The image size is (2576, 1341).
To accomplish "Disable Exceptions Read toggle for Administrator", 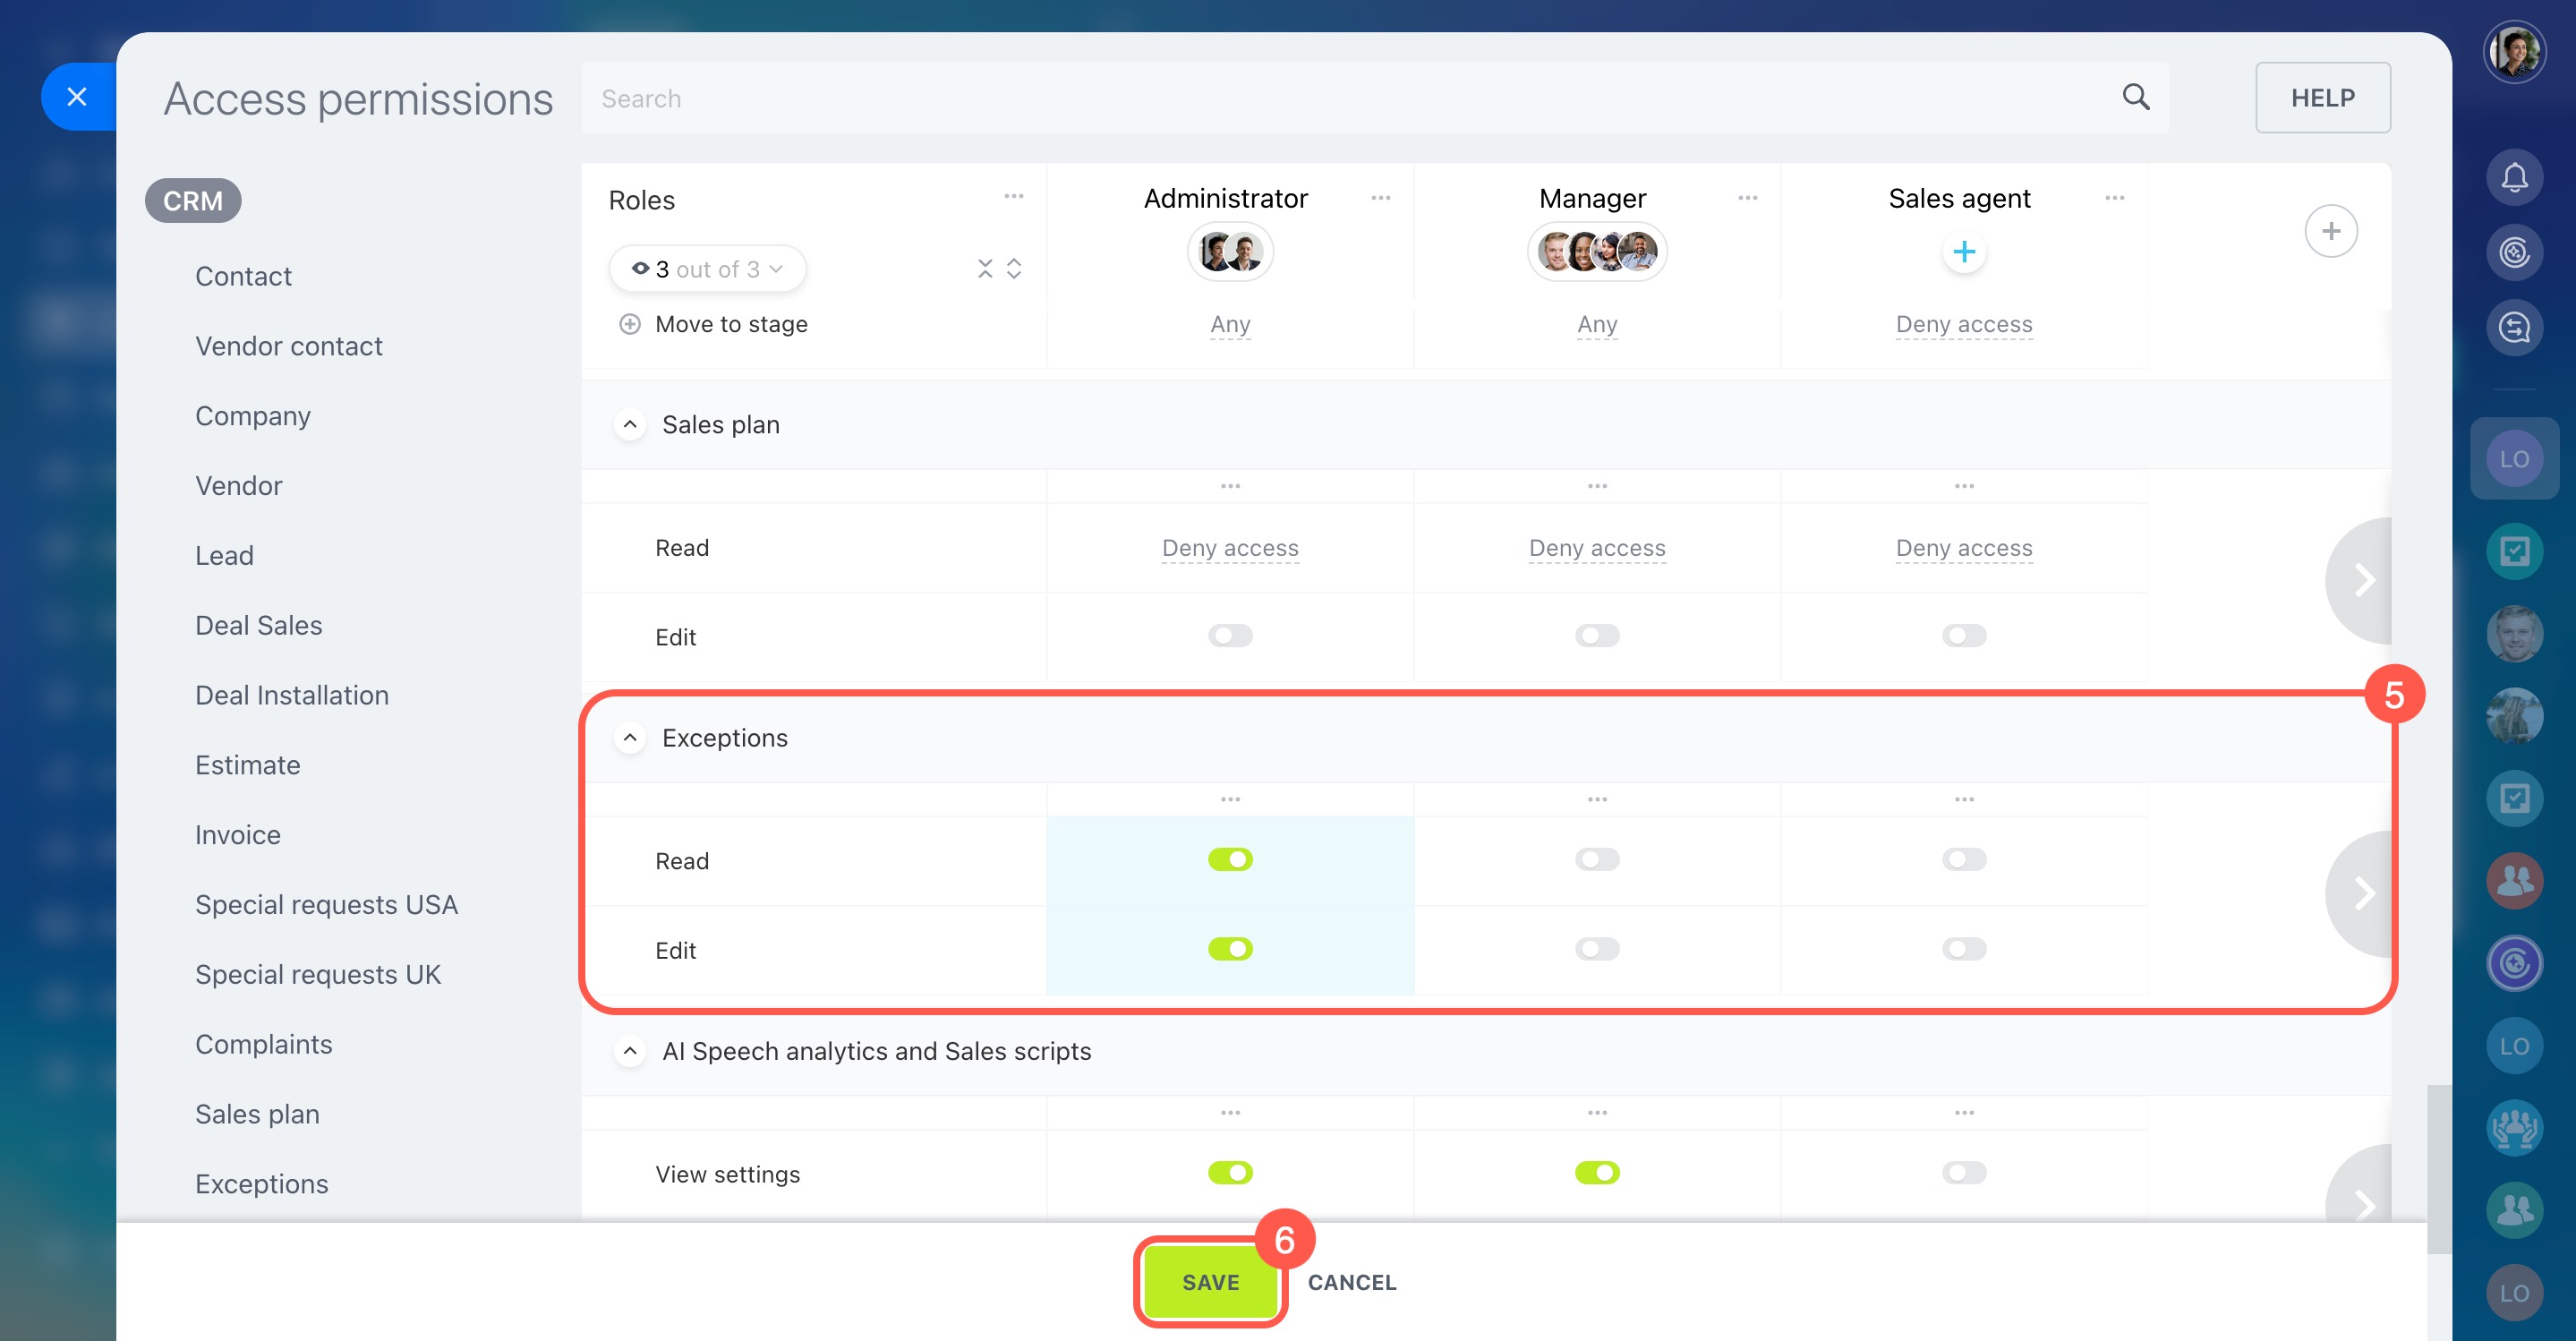I will point(1229,859).
